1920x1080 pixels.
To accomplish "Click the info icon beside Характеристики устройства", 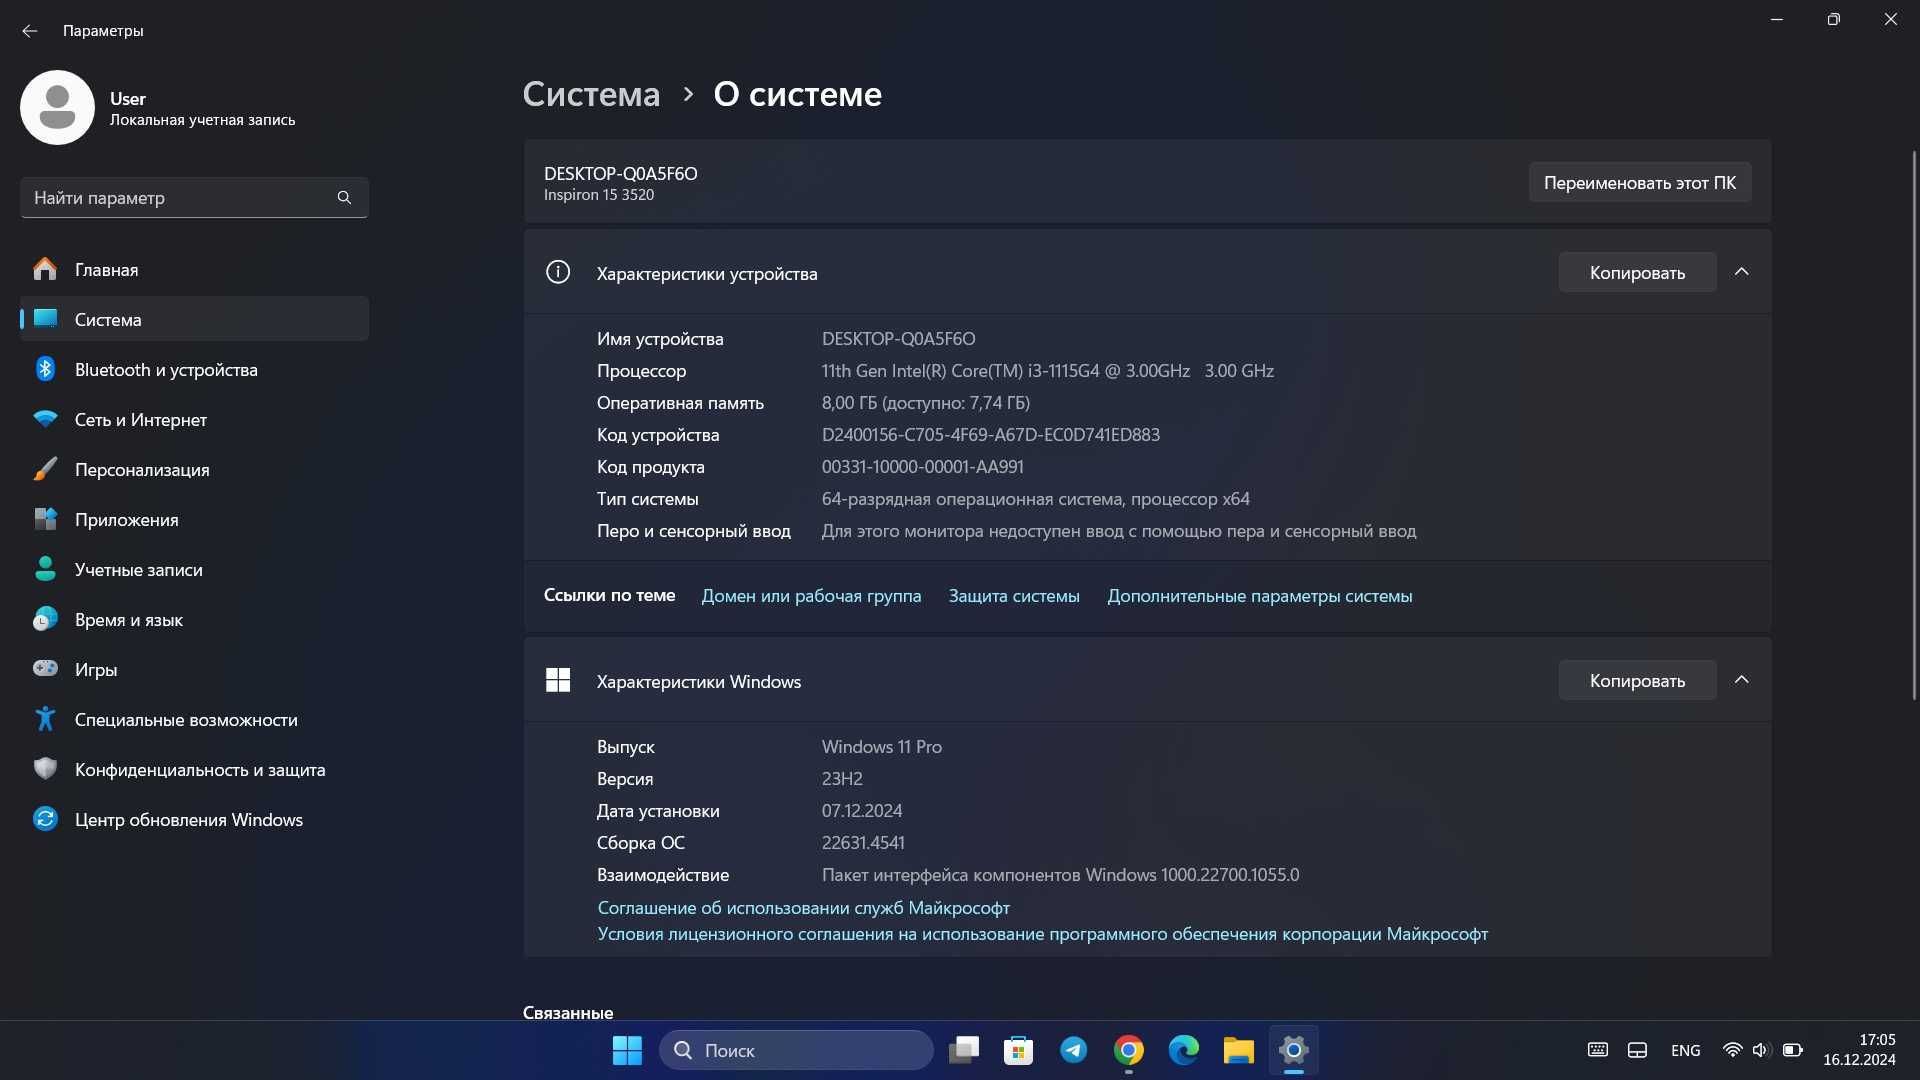I will click(x=558, y=272).
